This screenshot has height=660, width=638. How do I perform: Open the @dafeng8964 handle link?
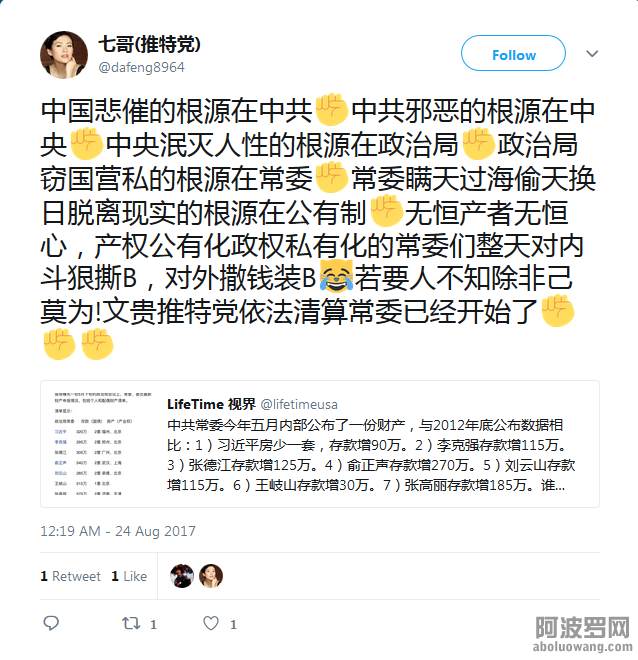click(141, 67)
